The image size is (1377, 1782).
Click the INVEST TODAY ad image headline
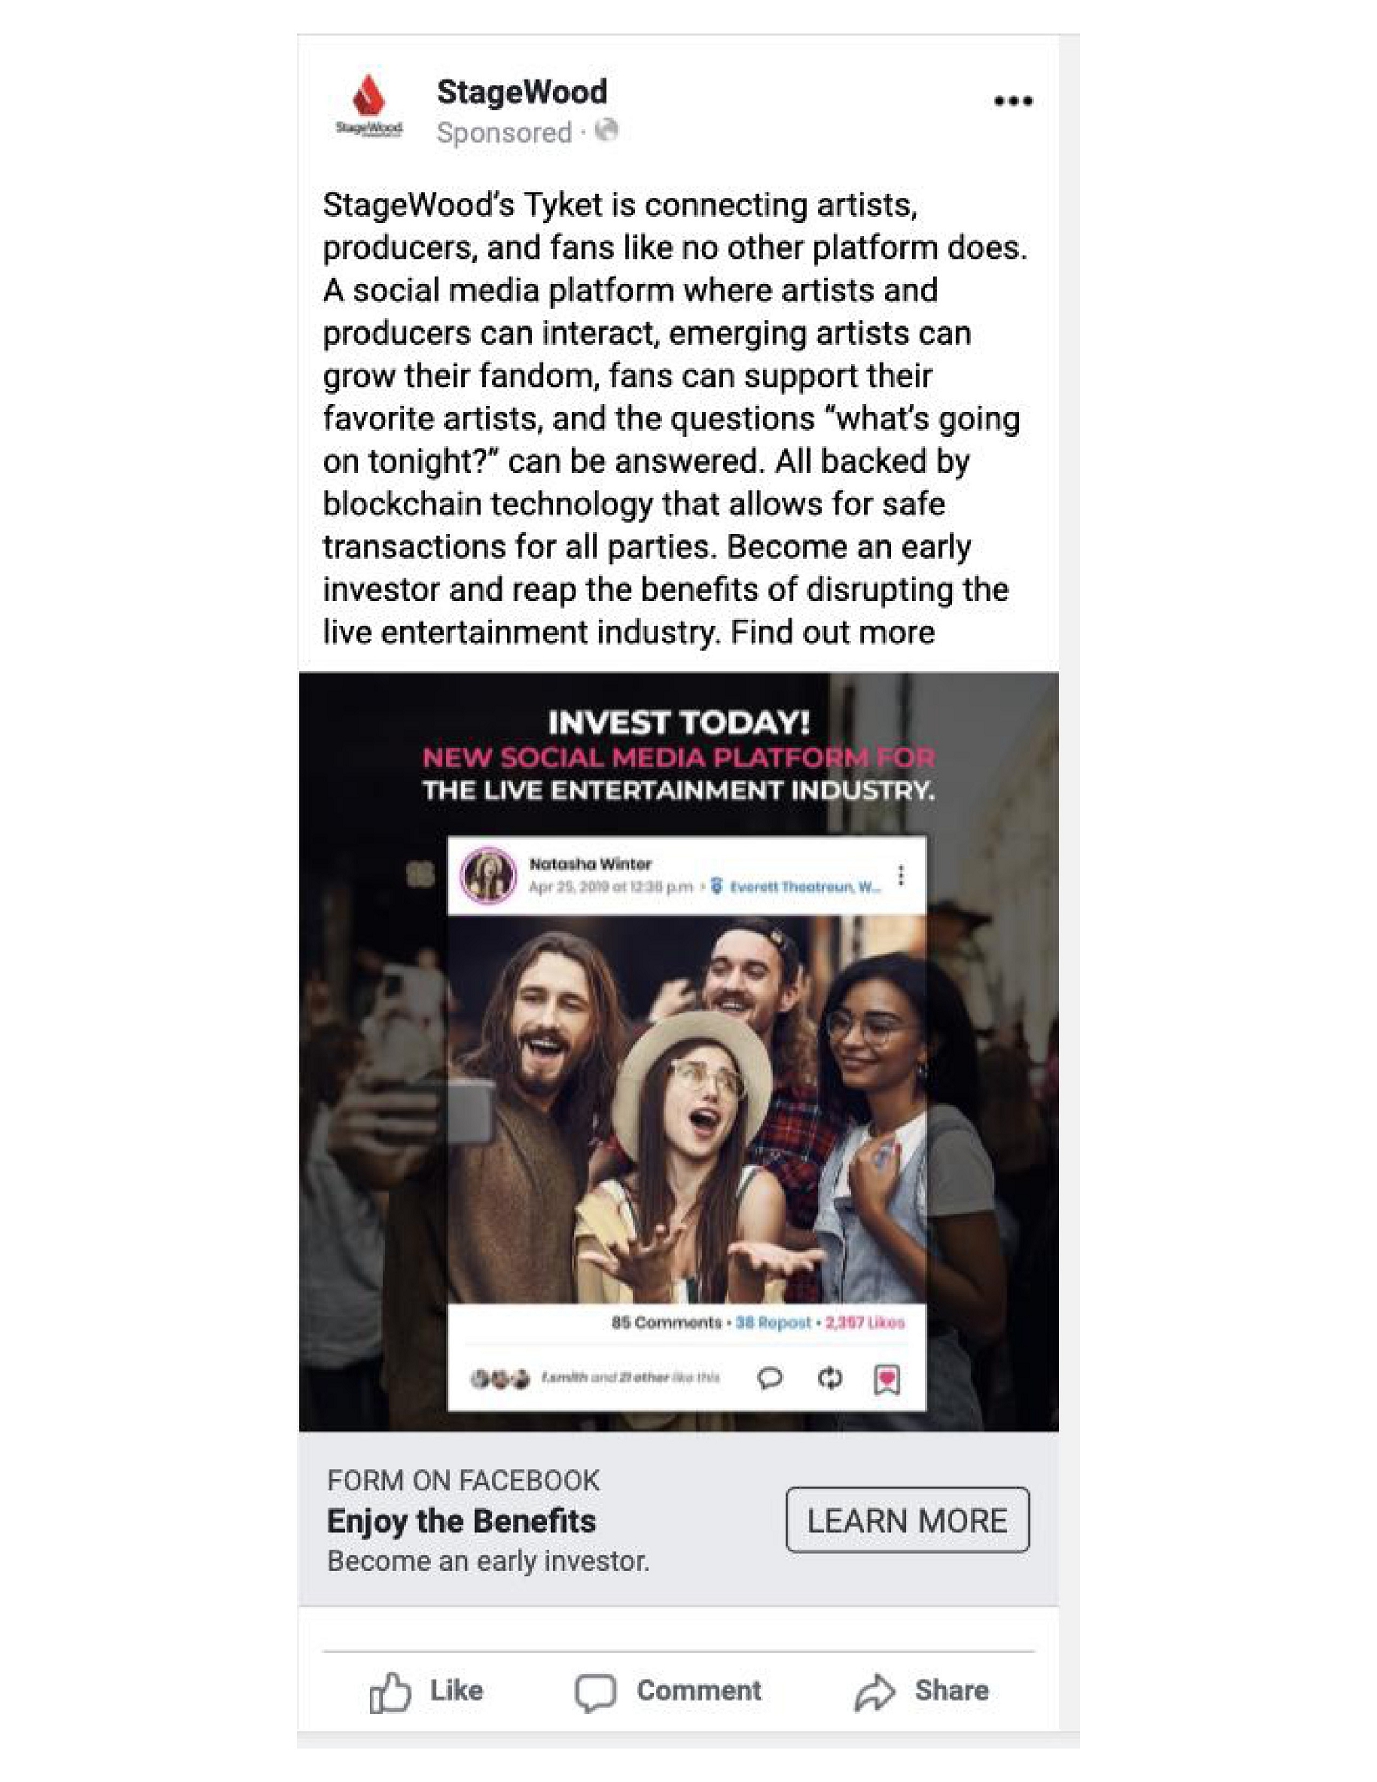click(x=679, y=722)
